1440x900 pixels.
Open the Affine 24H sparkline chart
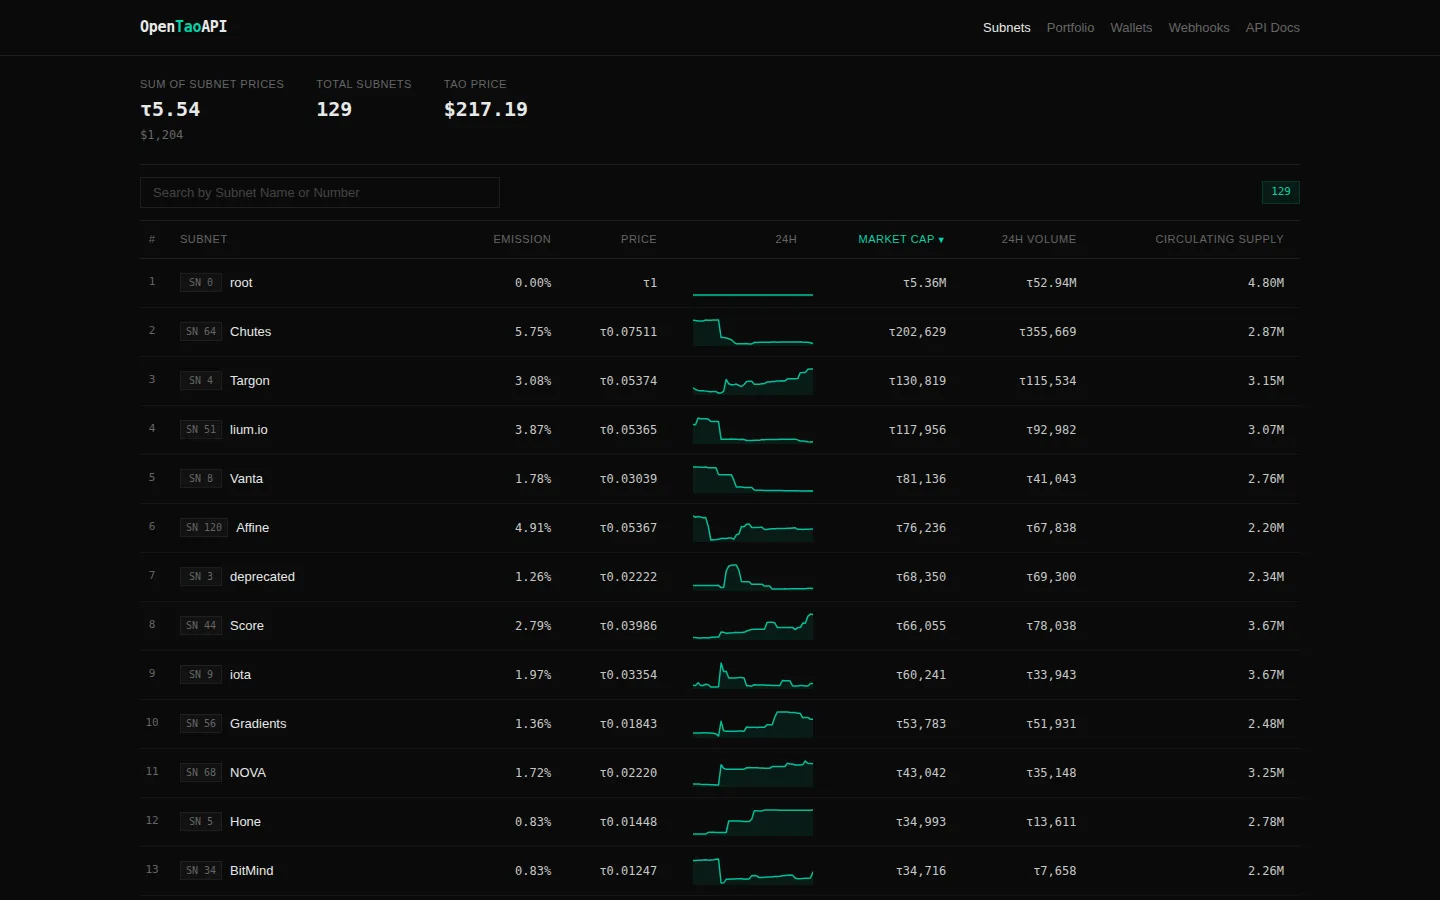753,528
